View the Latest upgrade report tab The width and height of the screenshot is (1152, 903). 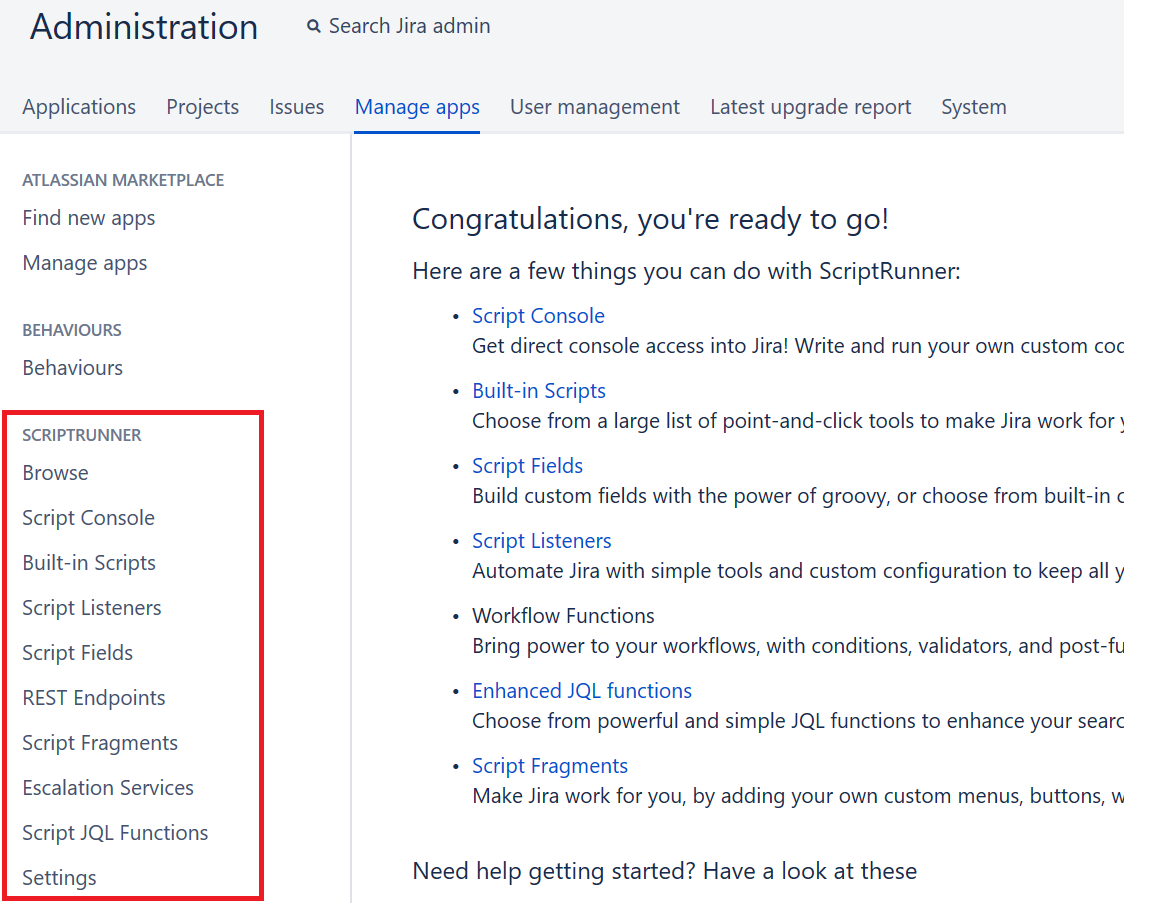810,107
